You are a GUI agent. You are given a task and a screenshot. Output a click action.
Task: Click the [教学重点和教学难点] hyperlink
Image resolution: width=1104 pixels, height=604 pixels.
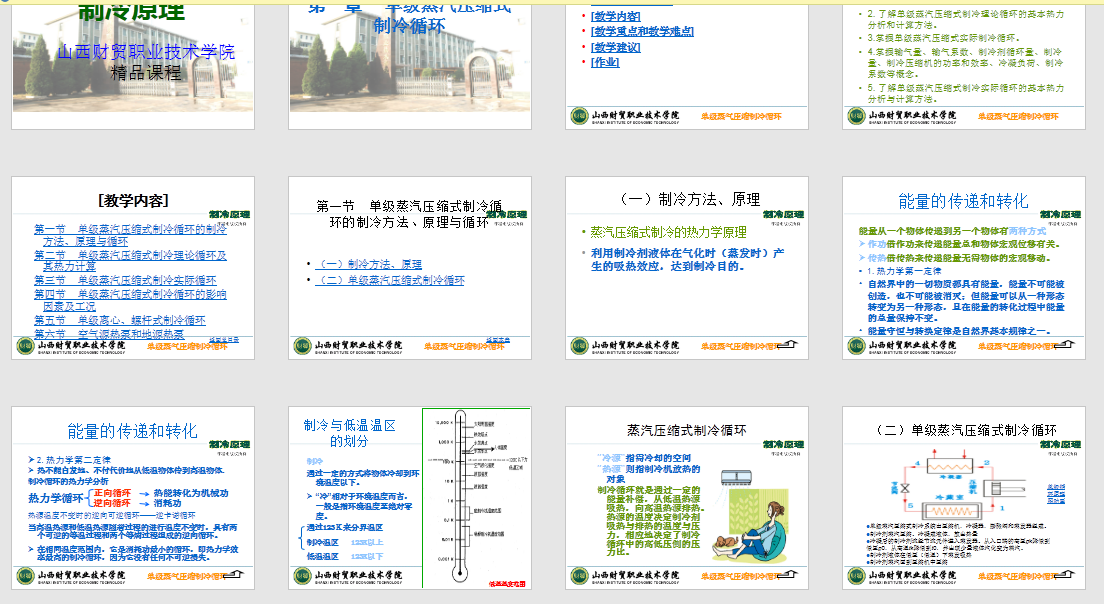click(x=642, y=32)
